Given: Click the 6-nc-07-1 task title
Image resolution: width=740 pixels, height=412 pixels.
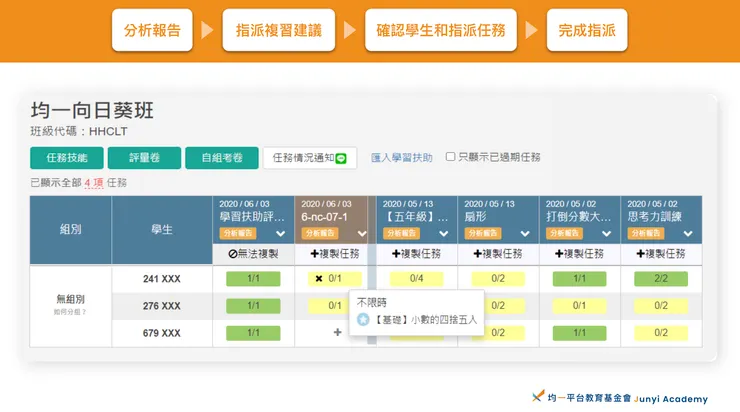Looking at the screenshot, I should coord(324,217).
